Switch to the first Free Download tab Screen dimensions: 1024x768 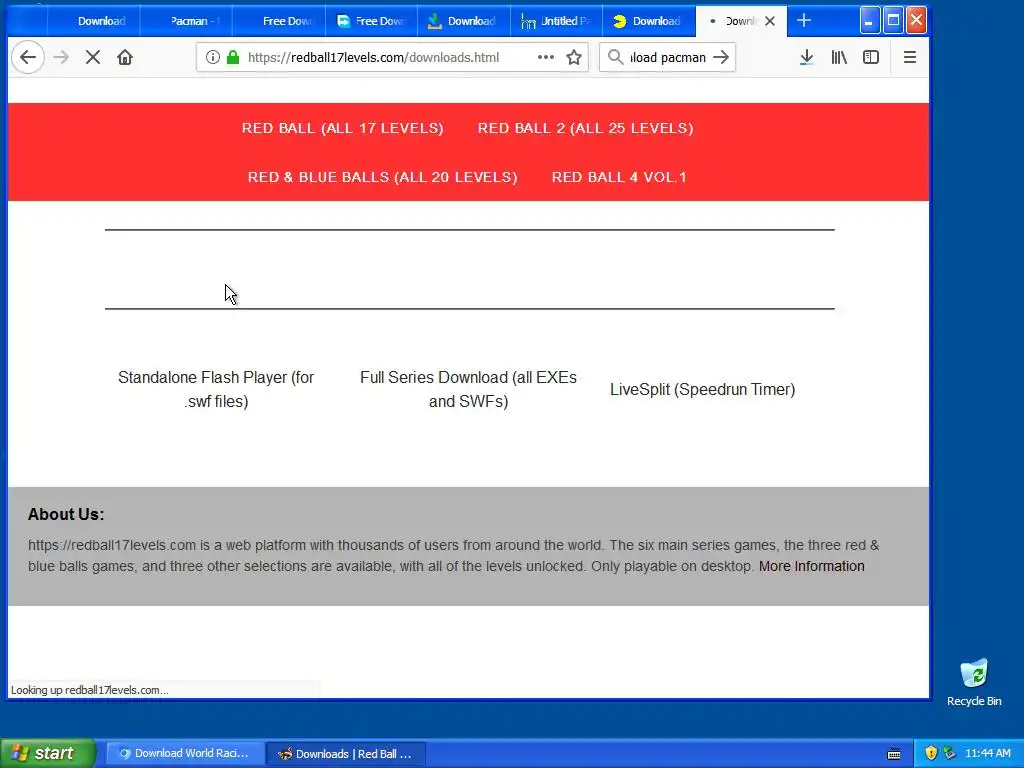click(279, 21)
